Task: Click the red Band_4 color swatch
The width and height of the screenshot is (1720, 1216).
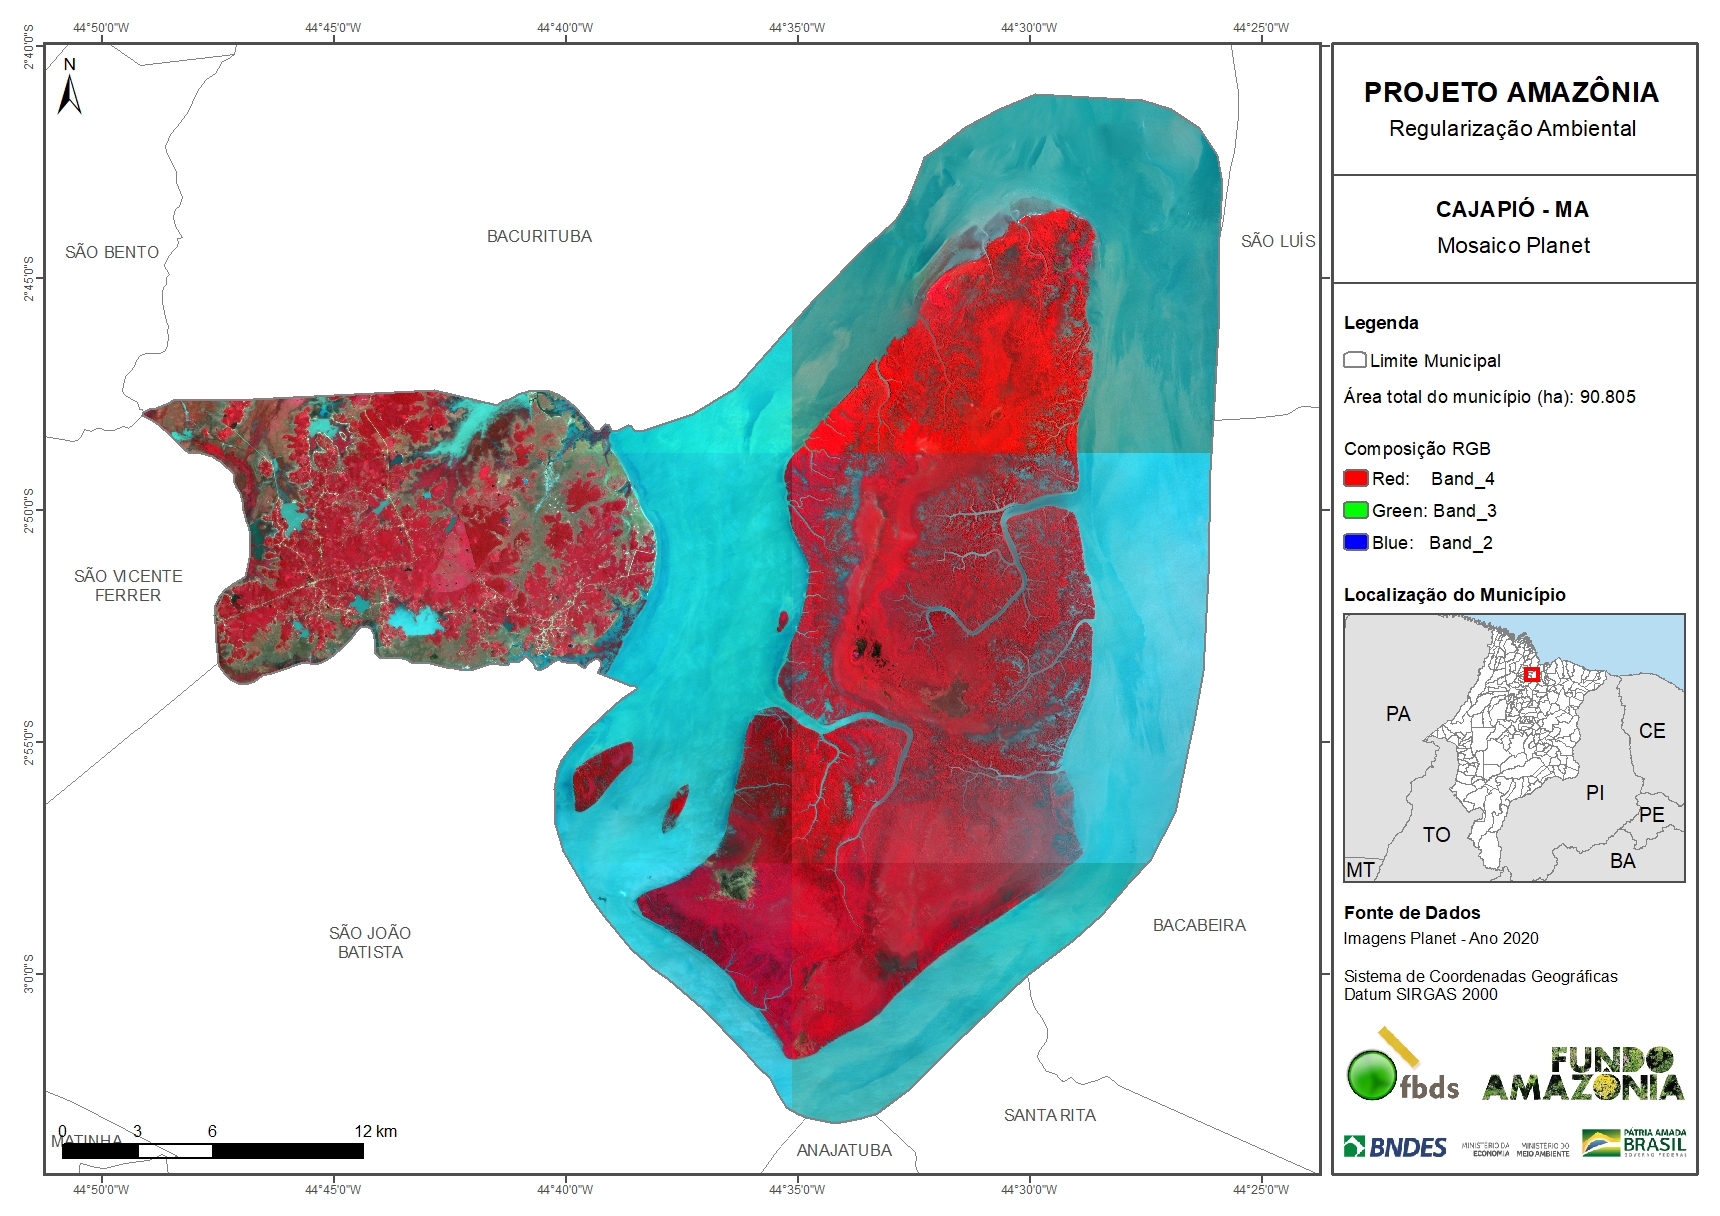Action: point(1355,479)
